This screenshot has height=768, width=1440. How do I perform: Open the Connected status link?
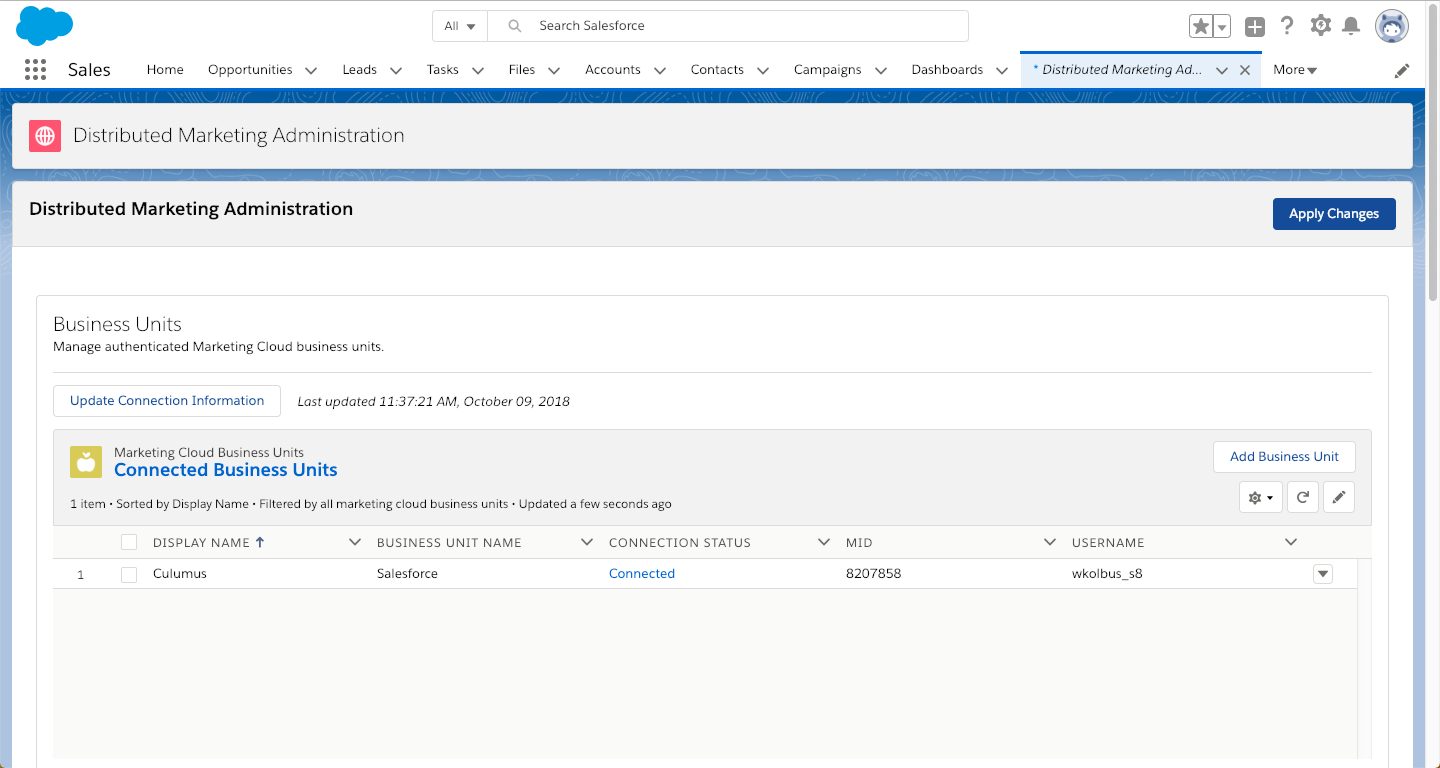tap(642, 574)
